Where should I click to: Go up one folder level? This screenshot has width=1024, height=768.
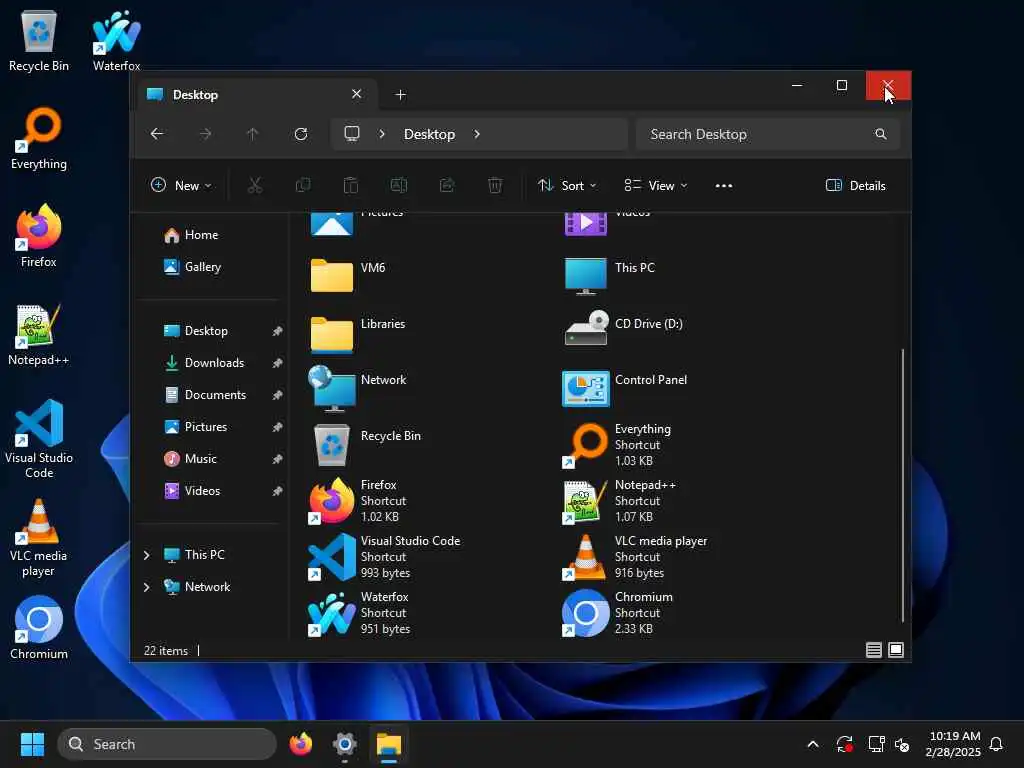point(253,134)
